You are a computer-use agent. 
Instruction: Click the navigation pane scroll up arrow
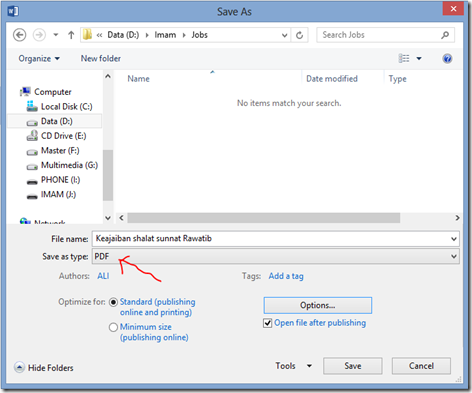pyautogui.click(x=108, y=76)
